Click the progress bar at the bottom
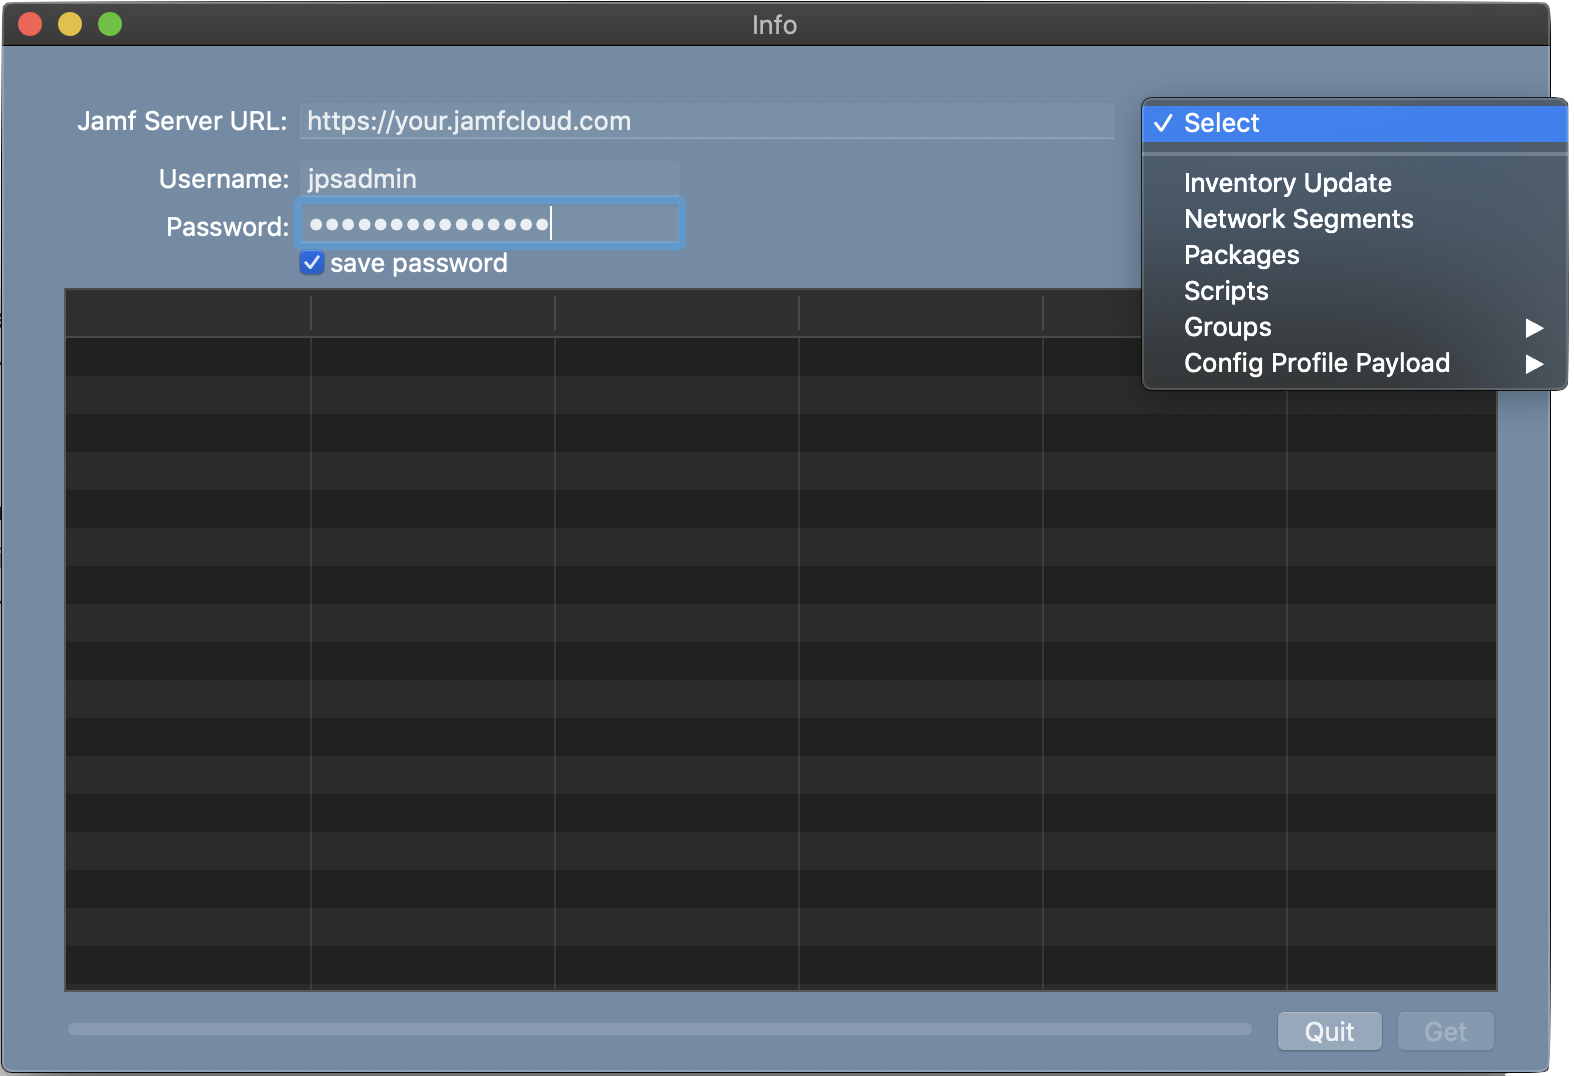Viewport: 1574px width, 1076px height. click(x=660, y=1029)
